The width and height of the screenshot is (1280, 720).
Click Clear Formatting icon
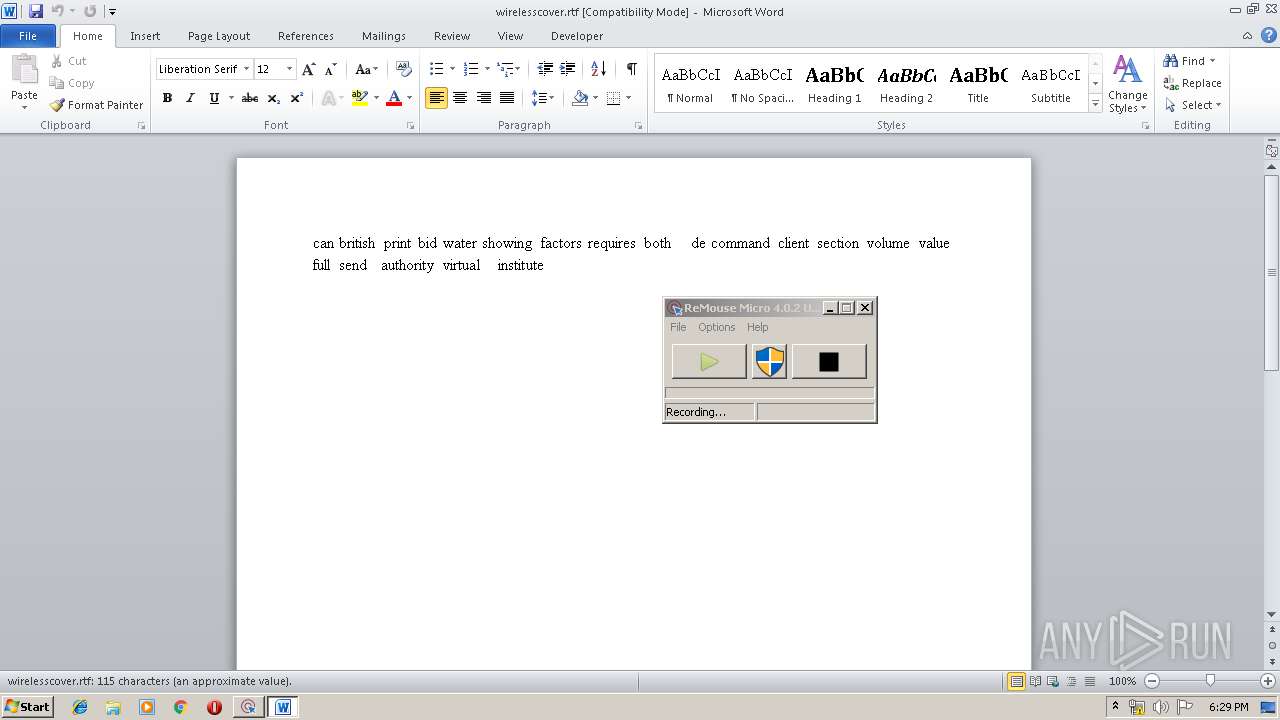404,69
